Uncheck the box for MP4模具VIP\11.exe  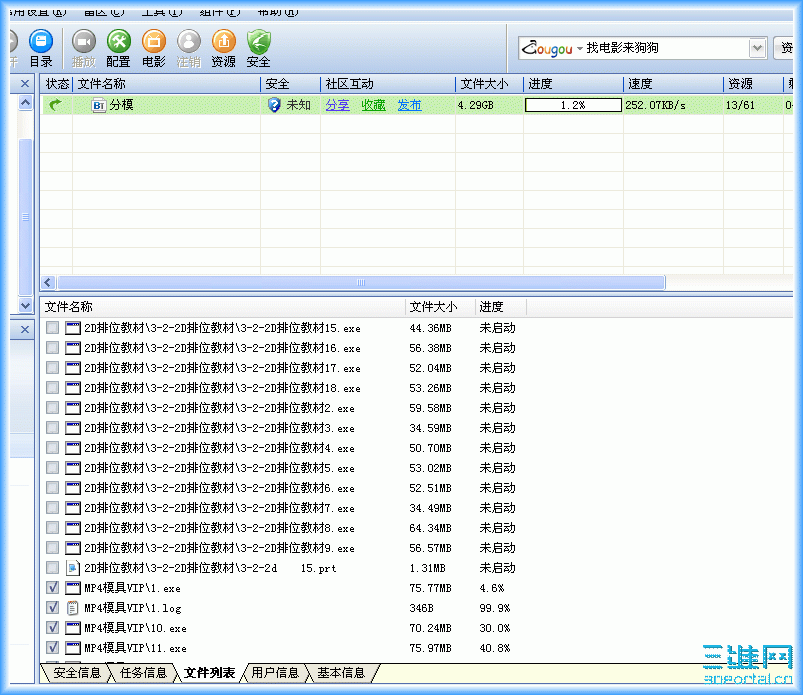pyautogui.click(x=52, y=647)
